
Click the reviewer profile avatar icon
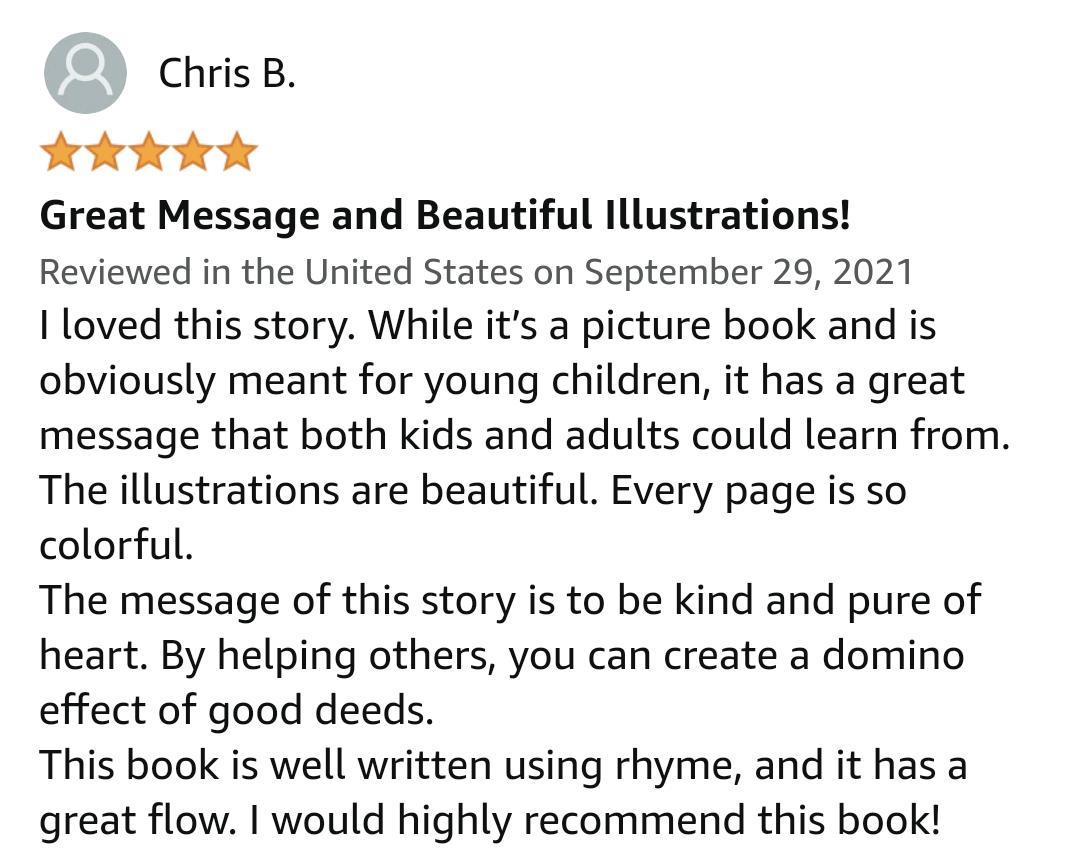pyautogui.click(x=86, y=73)
